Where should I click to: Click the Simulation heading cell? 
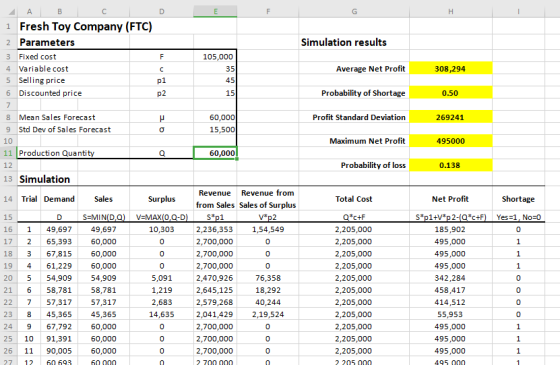(45, 179)
